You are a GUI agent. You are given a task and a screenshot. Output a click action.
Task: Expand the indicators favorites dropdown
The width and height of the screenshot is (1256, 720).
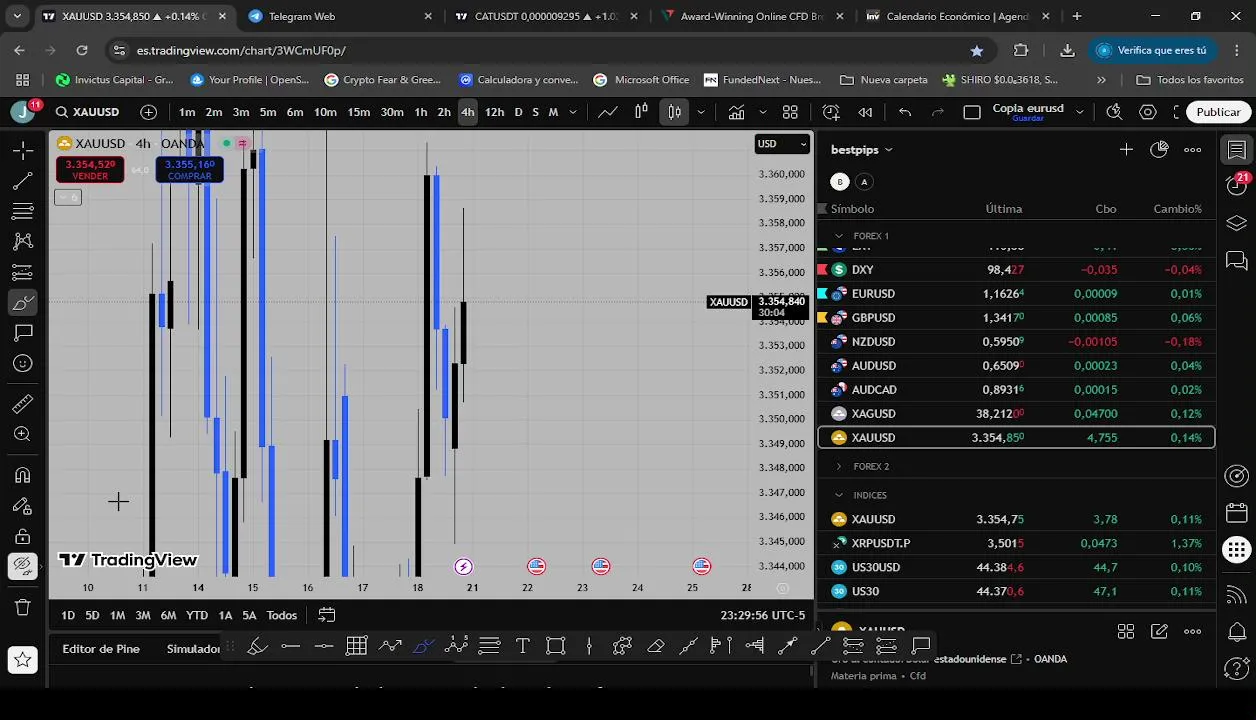tap(763, 112)
